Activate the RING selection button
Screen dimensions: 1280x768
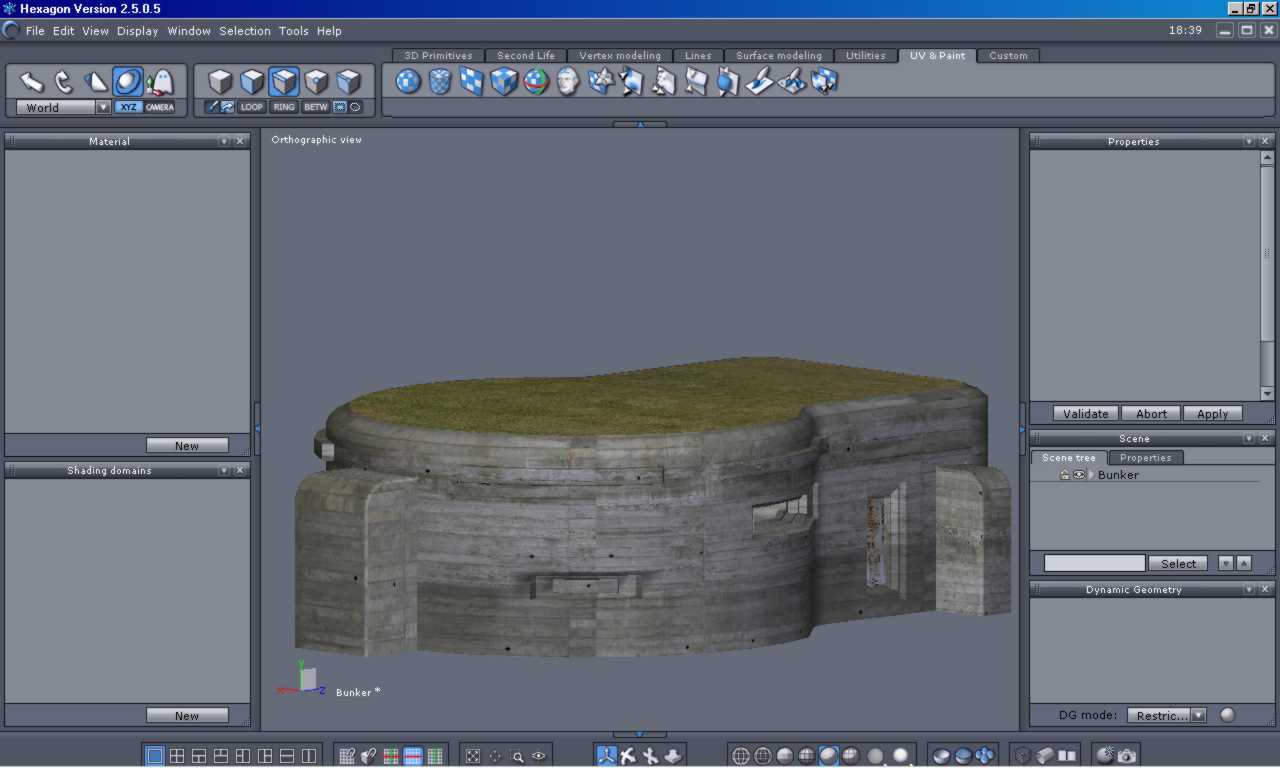point(284,107)
